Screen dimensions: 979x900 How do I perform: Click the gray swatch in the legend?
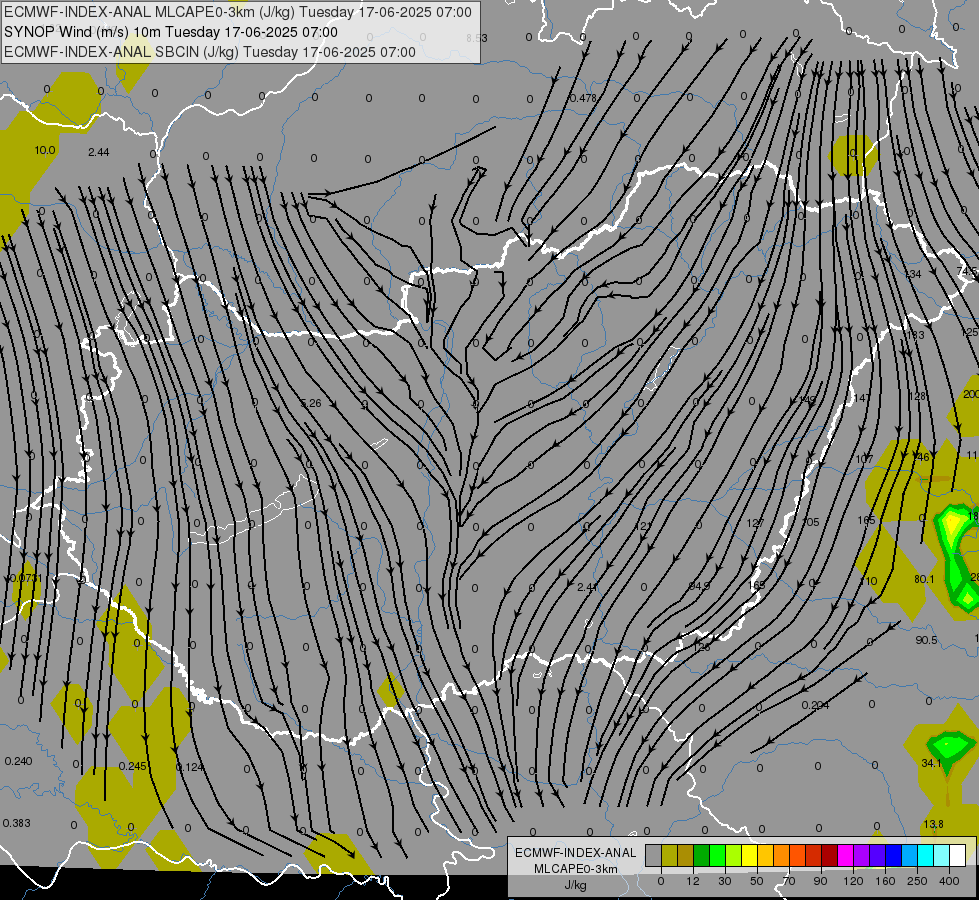coord(654,855)
